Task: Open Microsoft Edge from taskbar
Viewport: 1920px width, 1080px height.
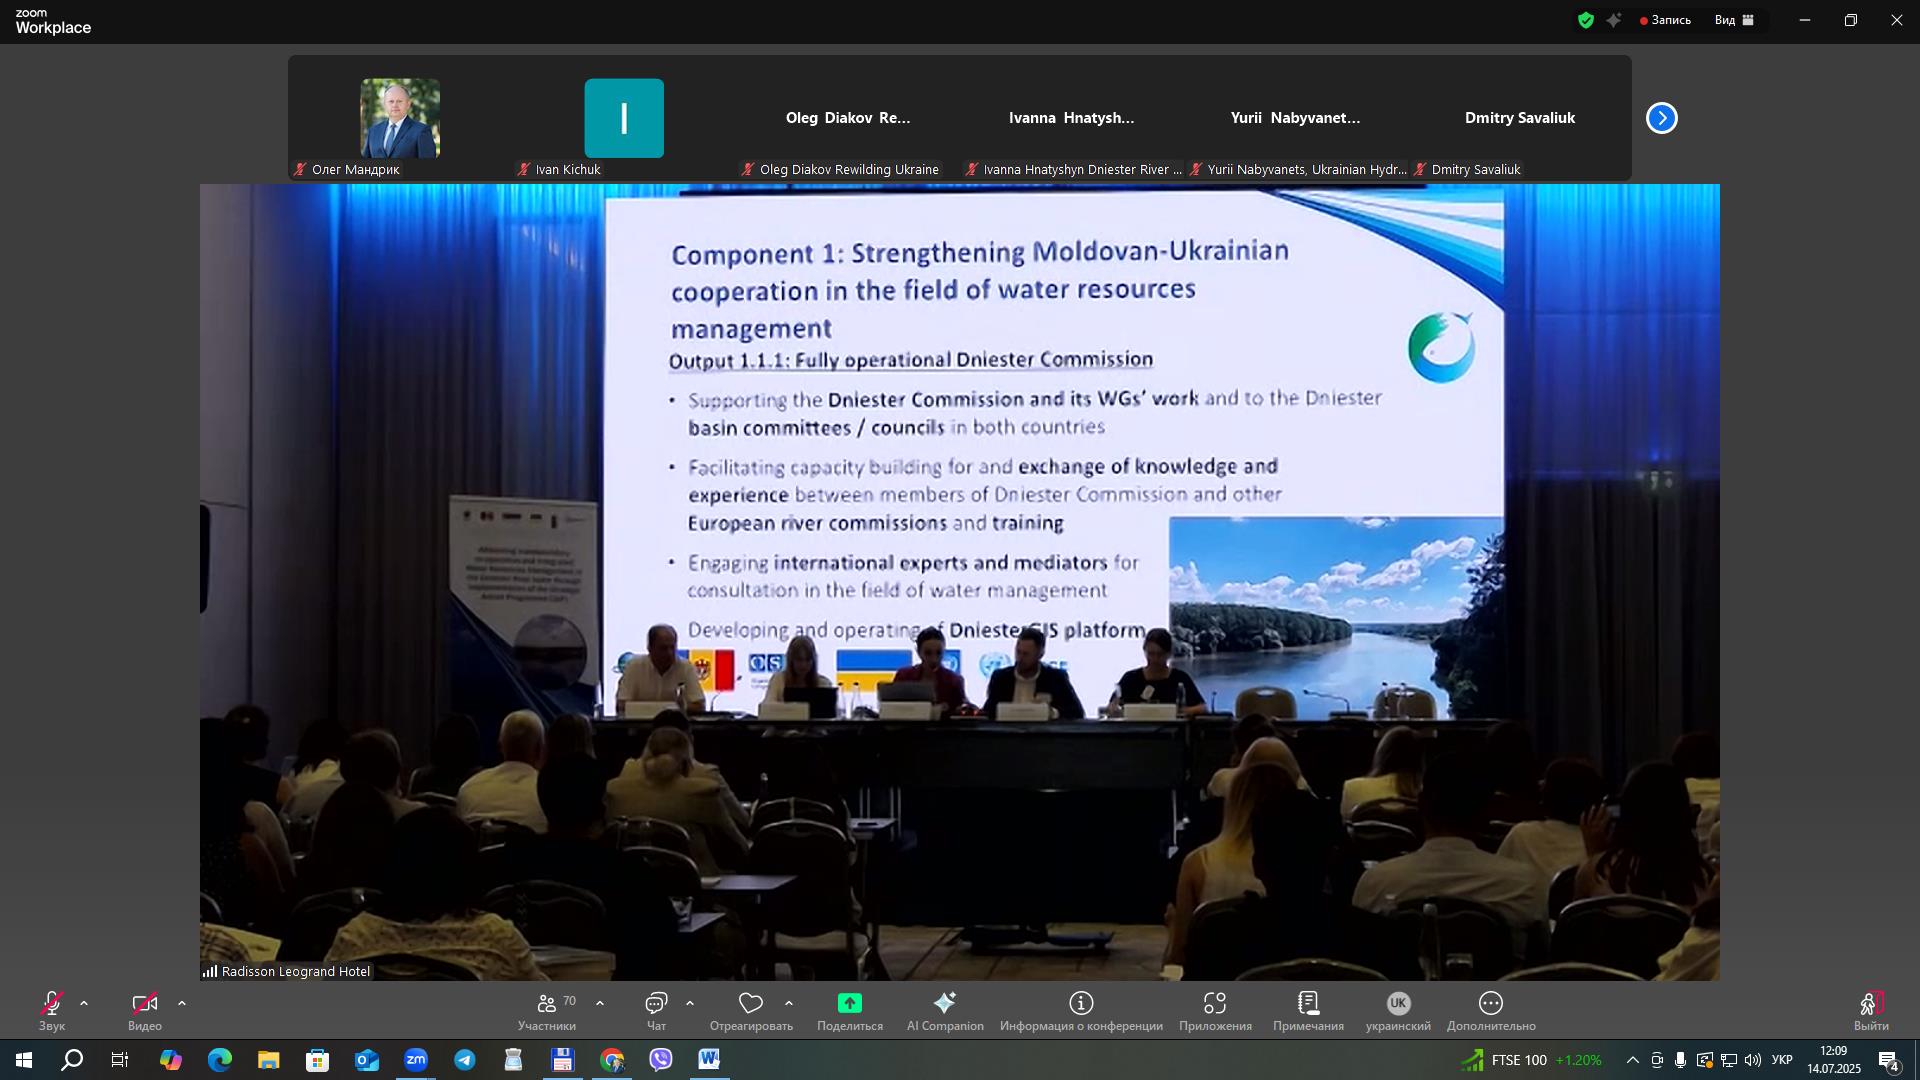Action: coord(220,1060)
